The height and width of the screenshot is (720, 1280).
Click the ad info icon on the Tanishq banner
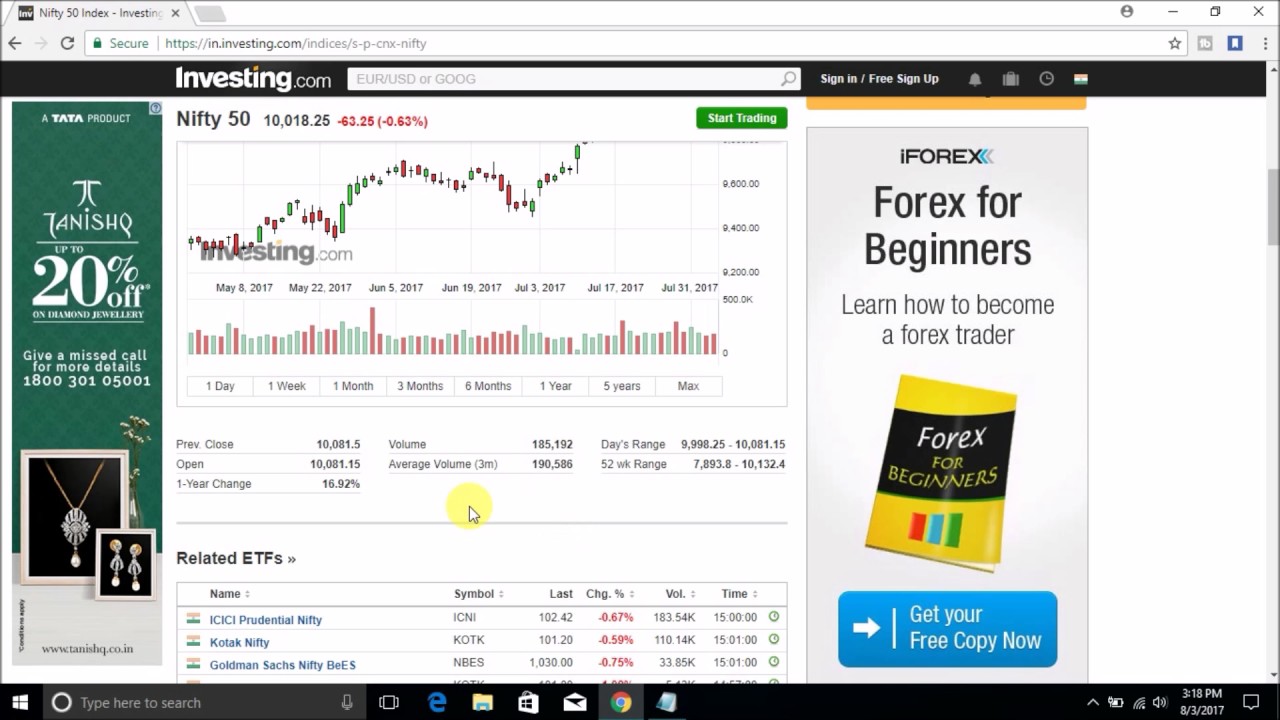155,108
